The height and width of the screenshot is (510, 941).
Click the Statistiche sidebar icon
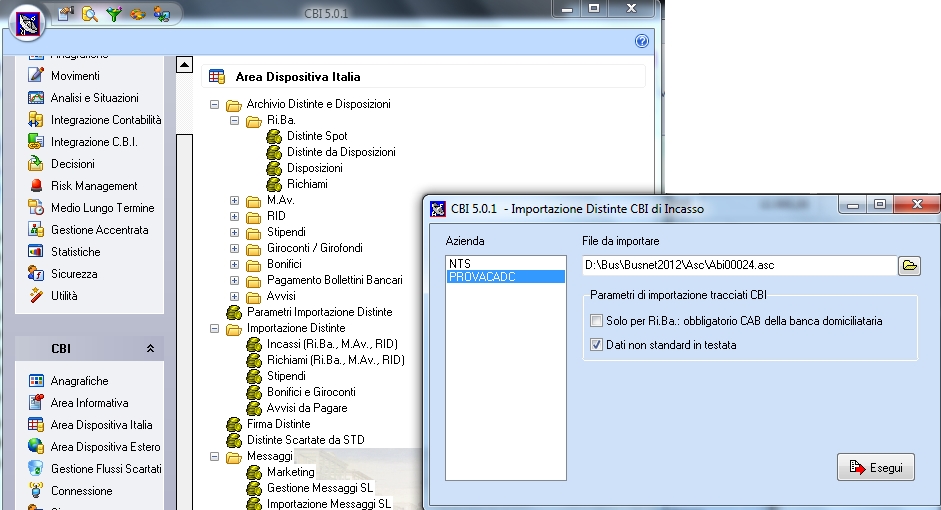[36, 251]
